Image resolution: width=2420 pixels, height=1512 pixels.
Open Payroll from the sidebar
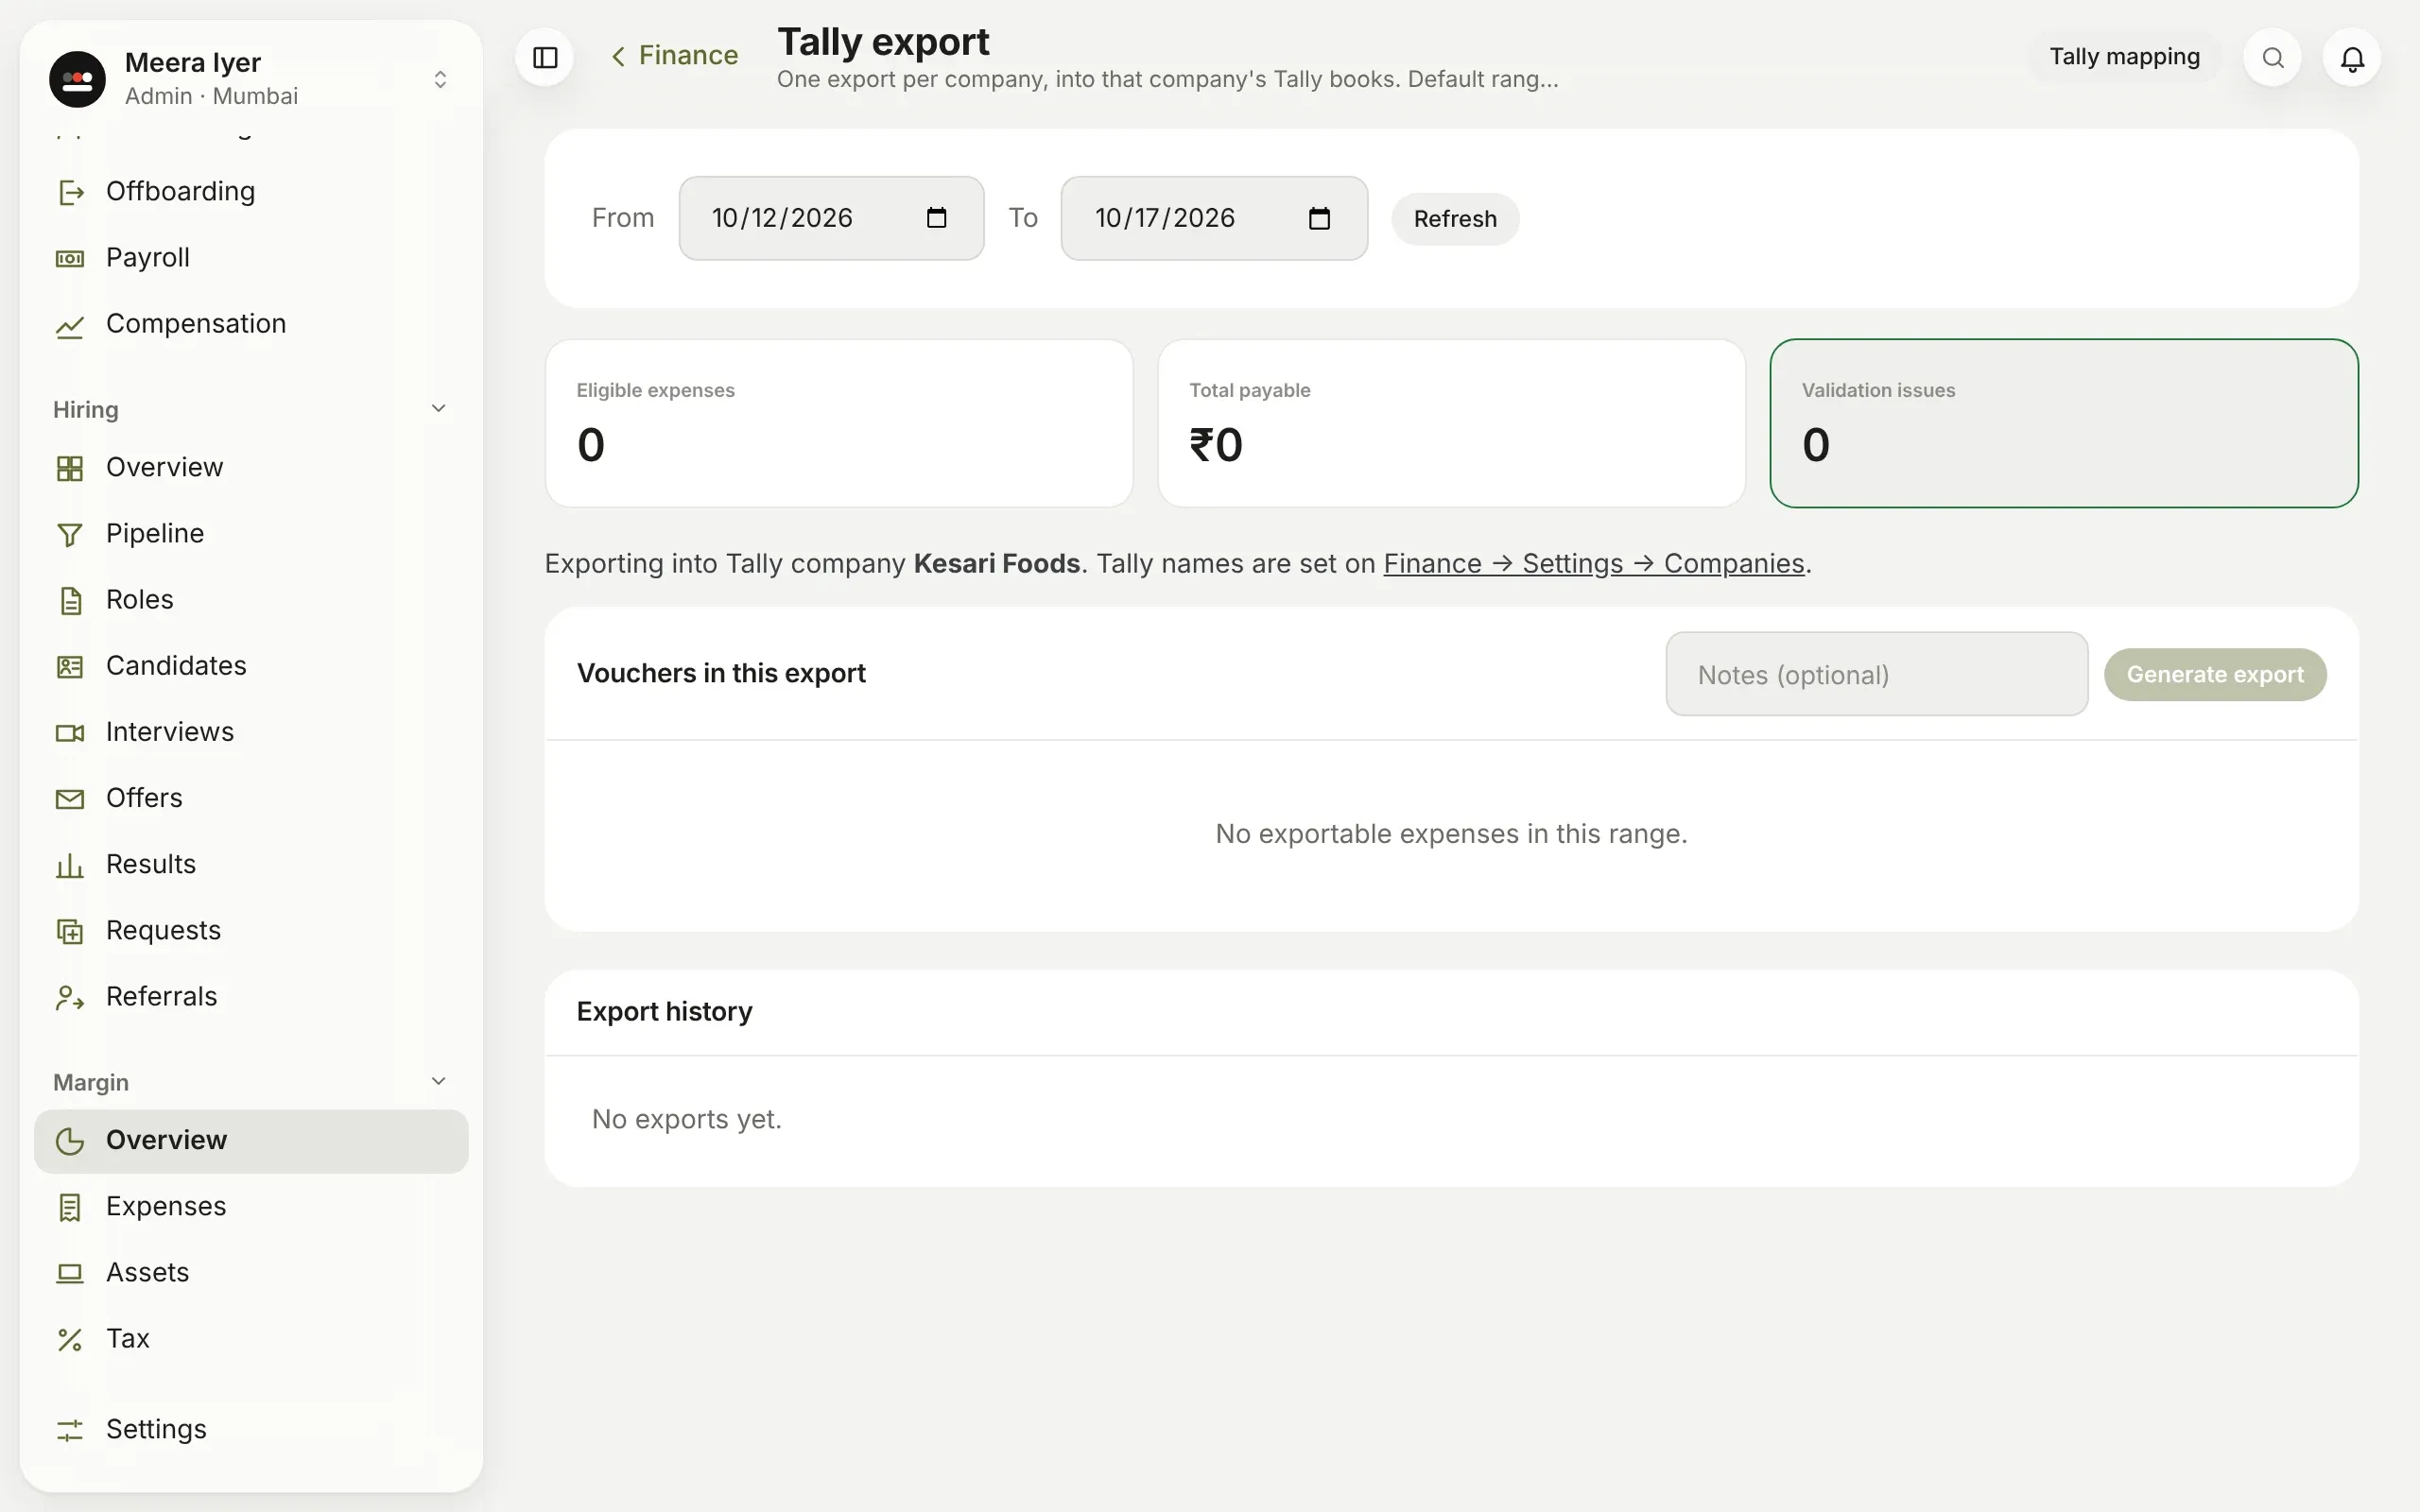[x=251, y=257]
